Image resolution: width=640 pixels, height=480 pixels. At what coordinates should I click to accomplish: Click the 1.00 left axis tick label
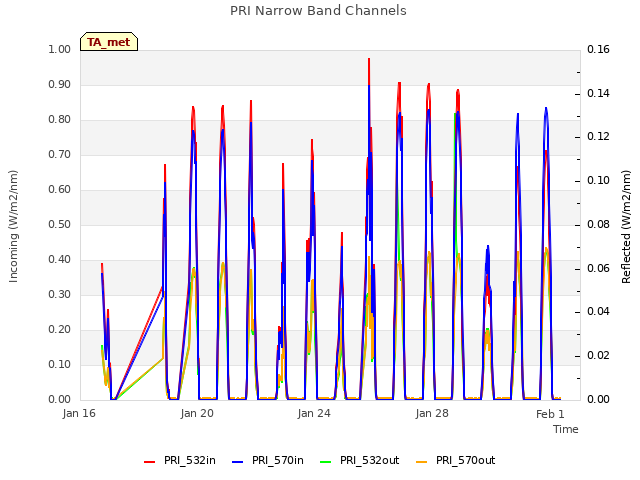(60, 49)
